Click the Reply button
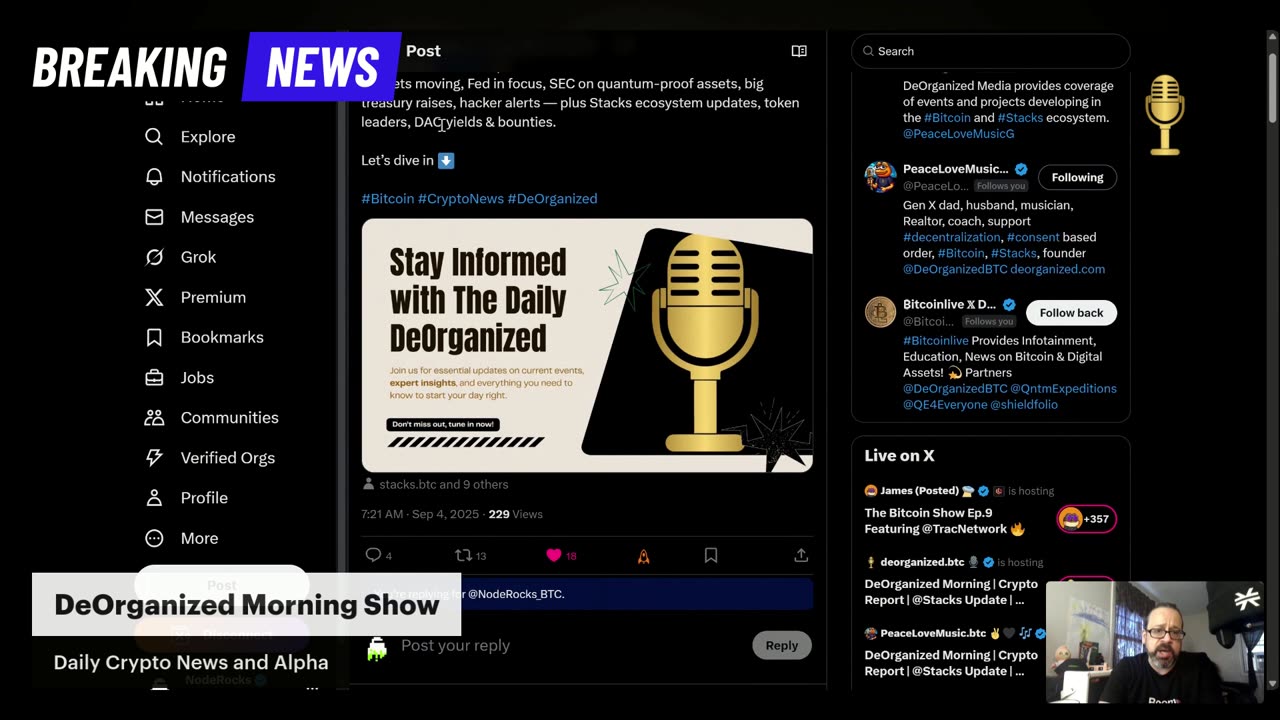 click(781, 645)
